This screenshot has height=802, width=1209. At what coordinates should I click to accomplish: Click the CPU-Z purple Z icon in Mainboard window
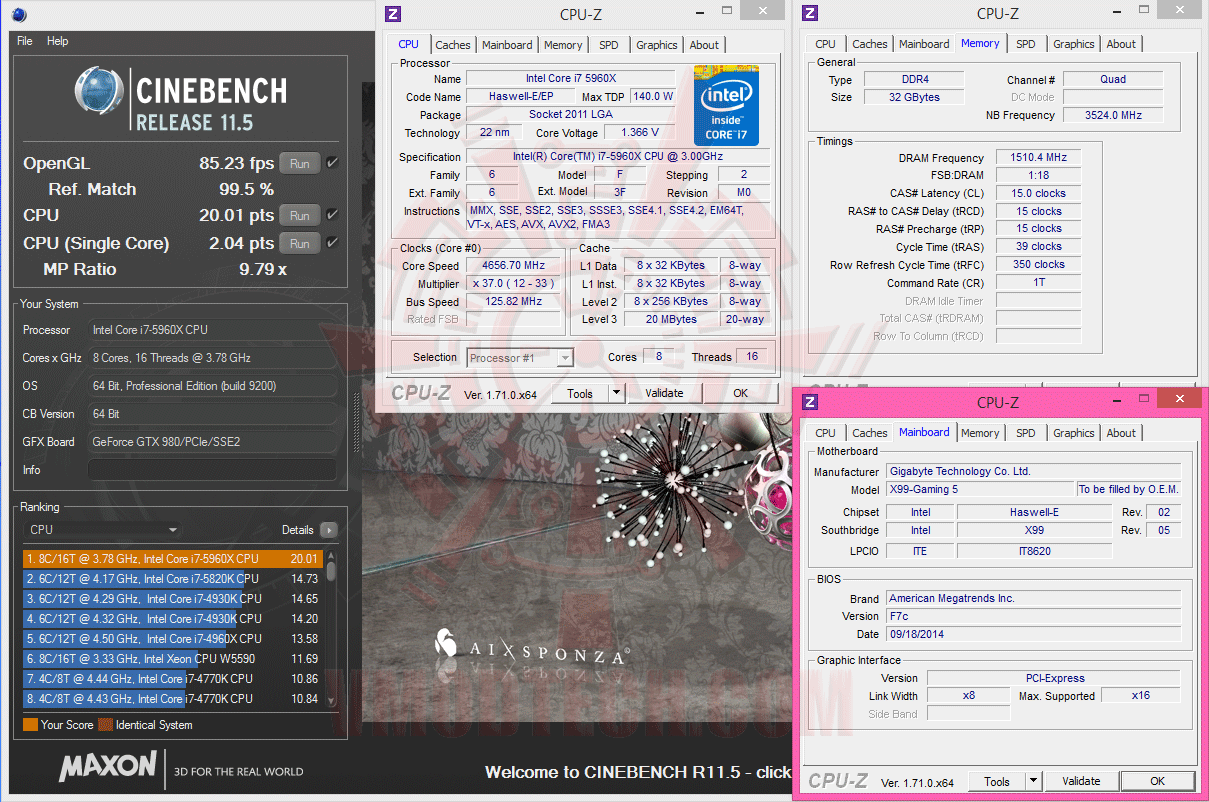810,402
